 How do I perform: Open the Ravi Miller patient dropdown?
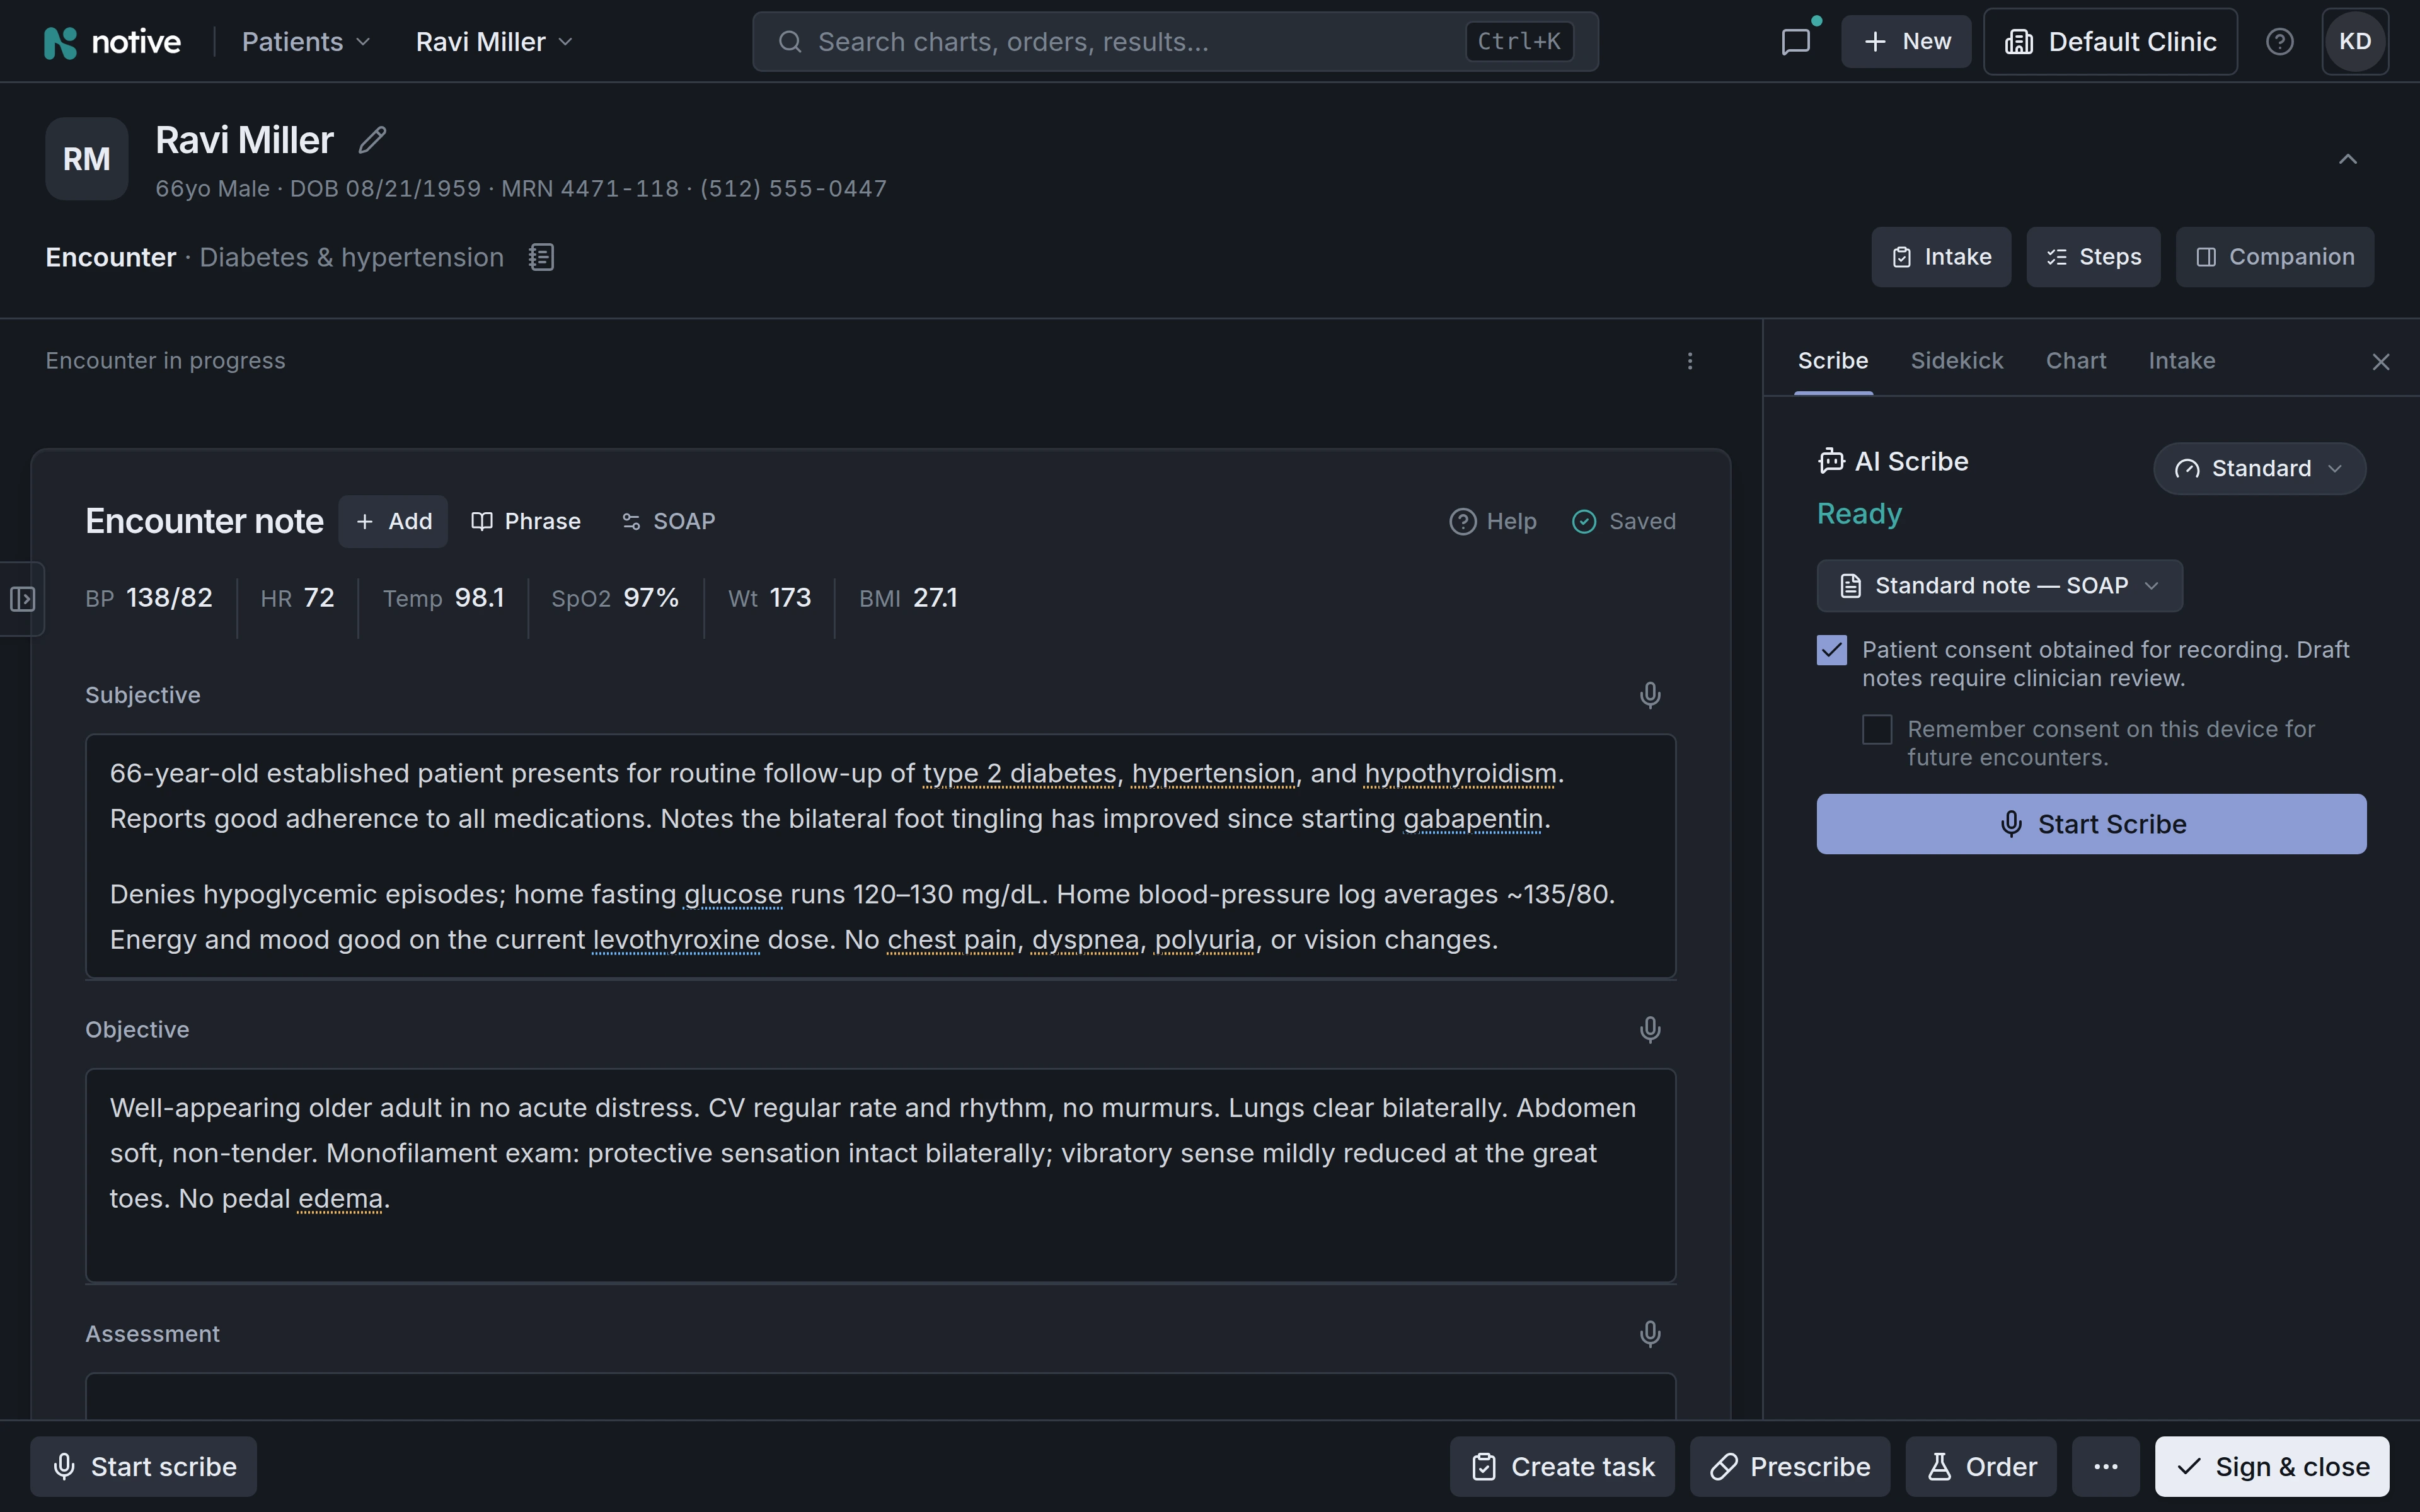(x=494, y=42)
